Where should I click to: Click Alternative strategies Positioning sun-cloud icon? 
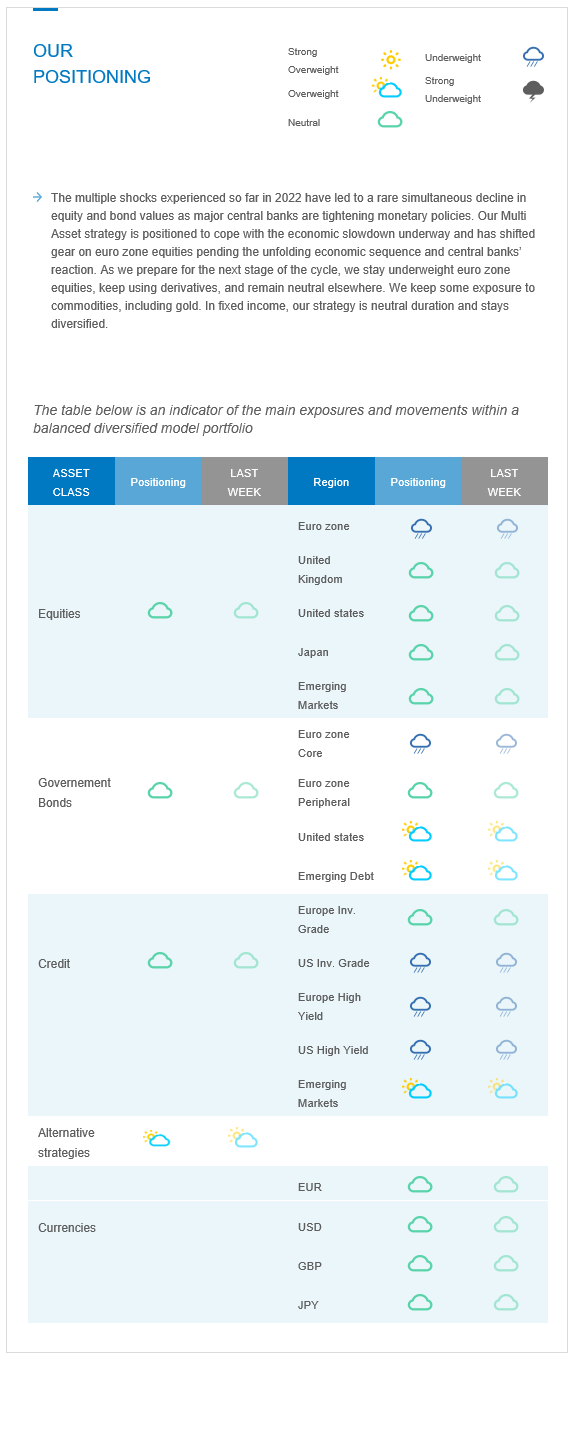pos(156,1138)
